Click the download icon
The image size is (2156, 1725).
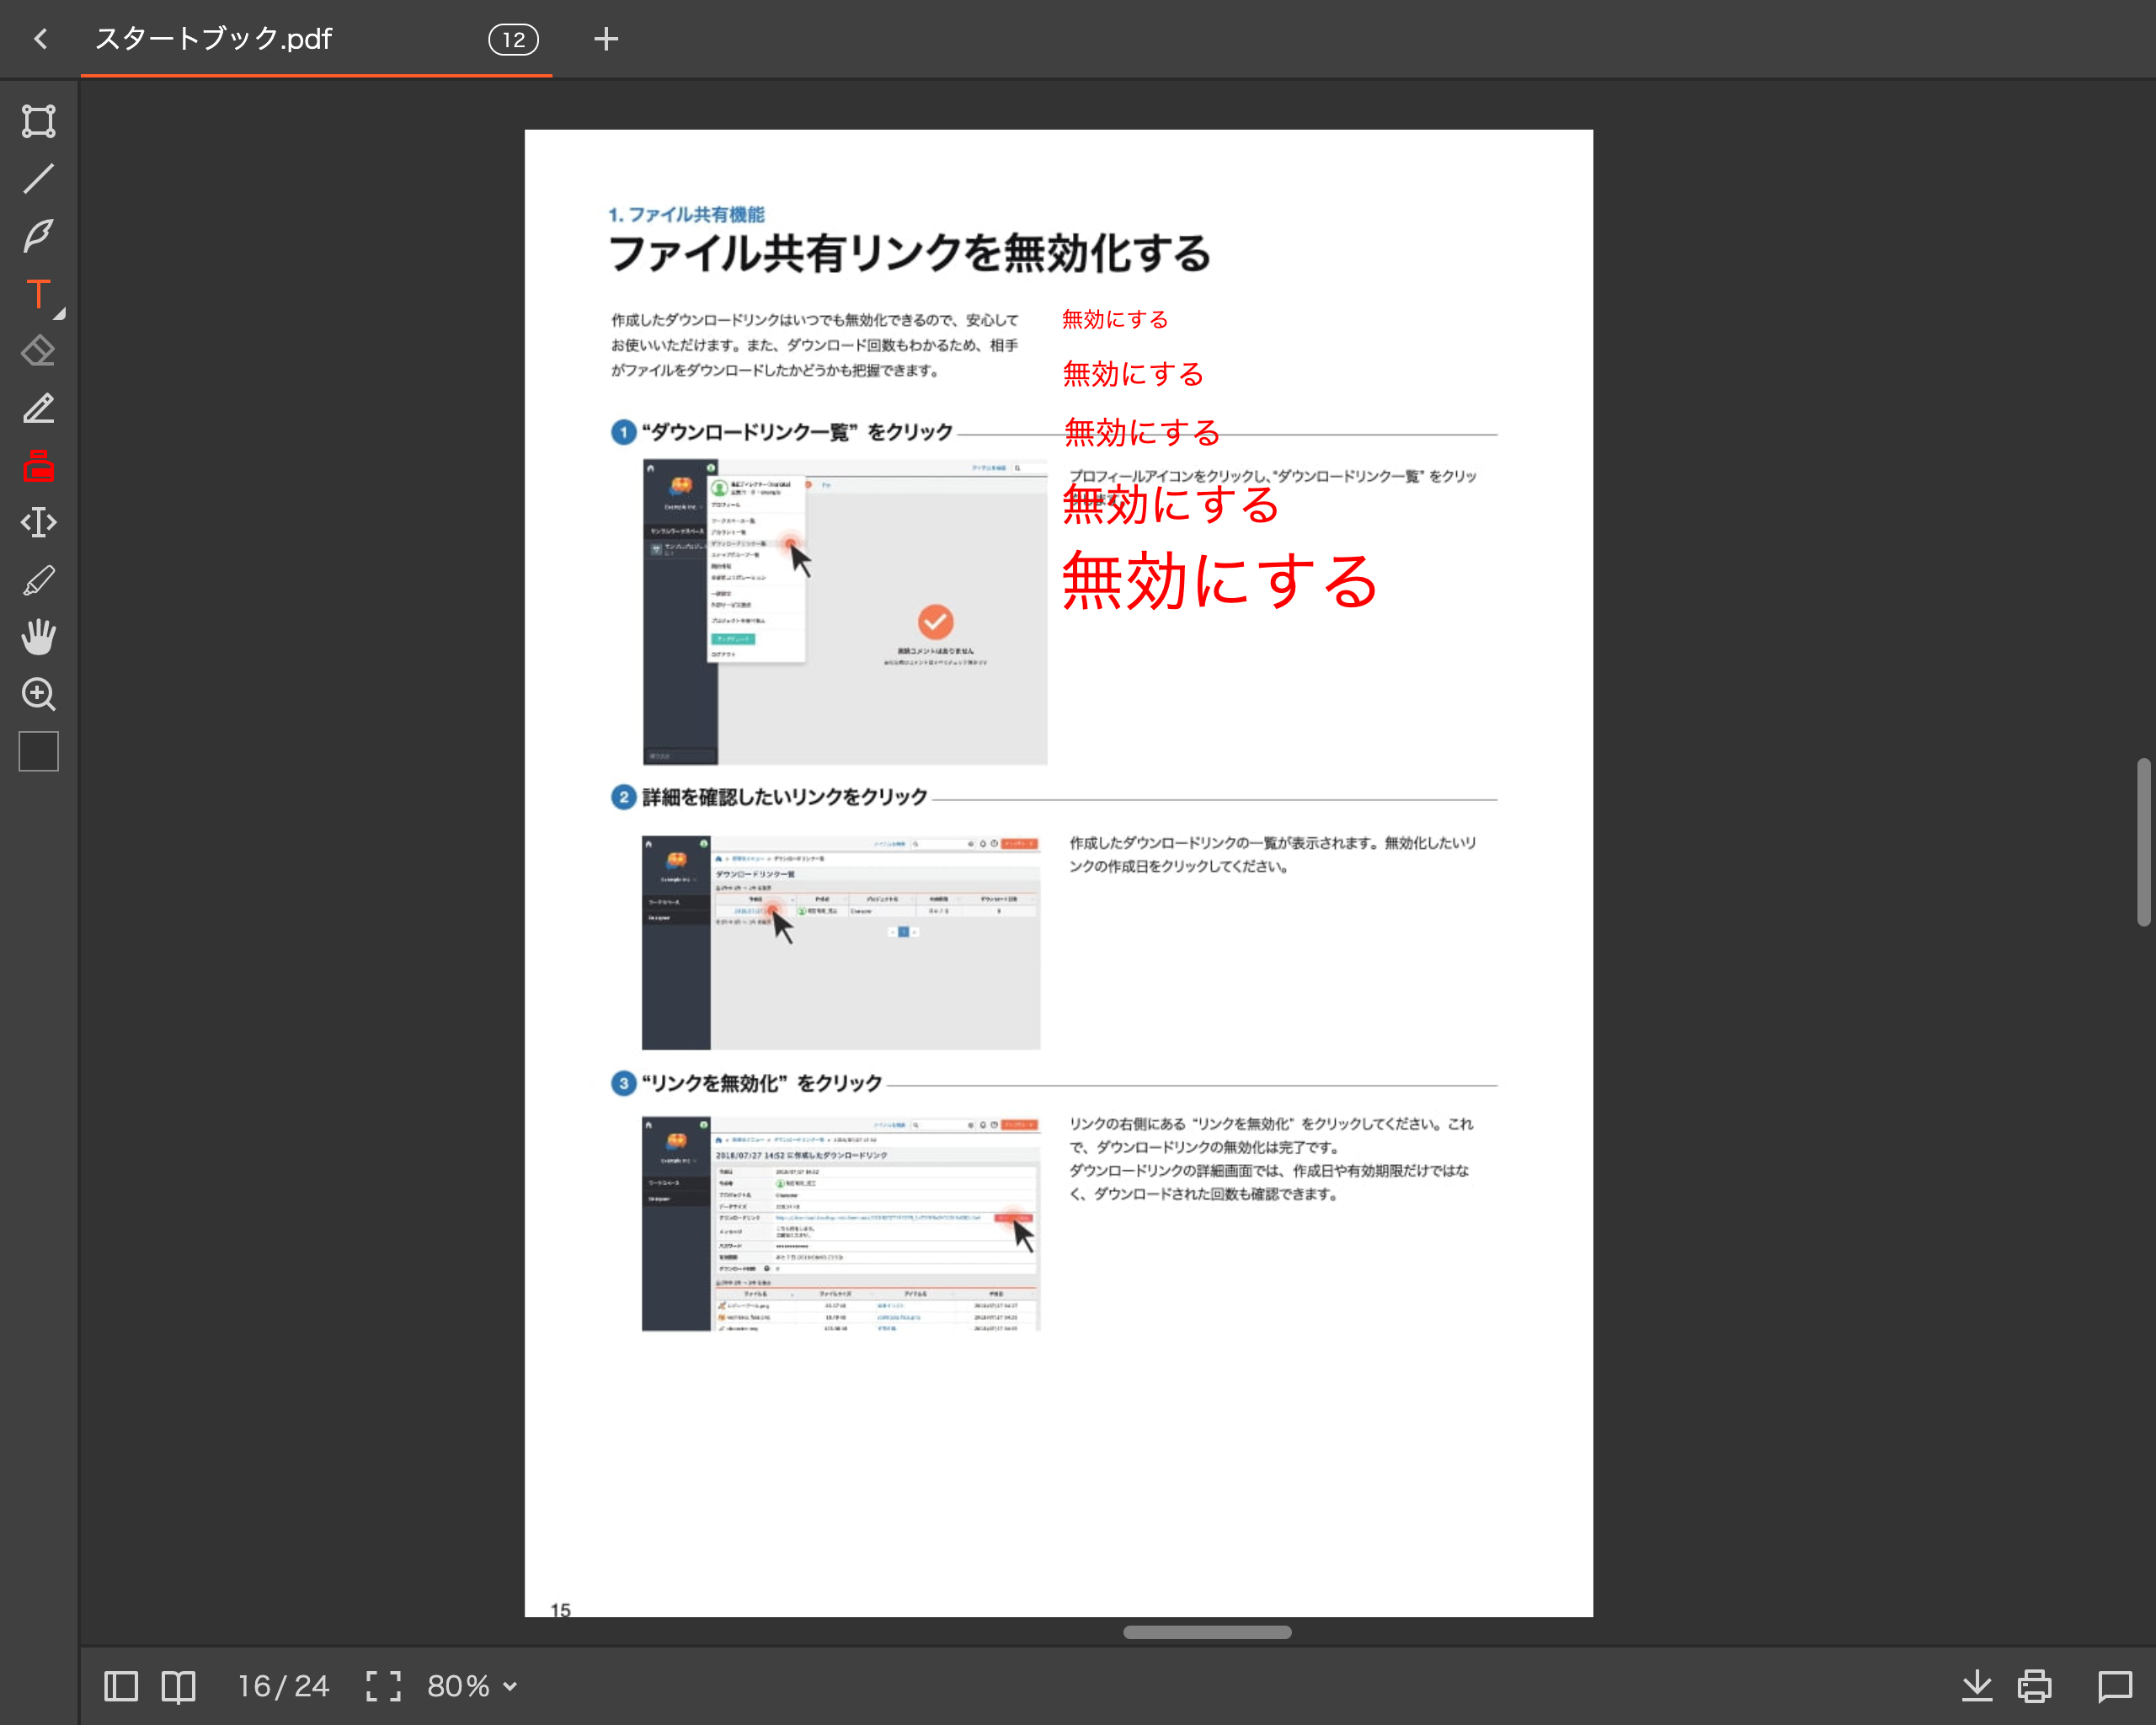pos(1976,1686)
